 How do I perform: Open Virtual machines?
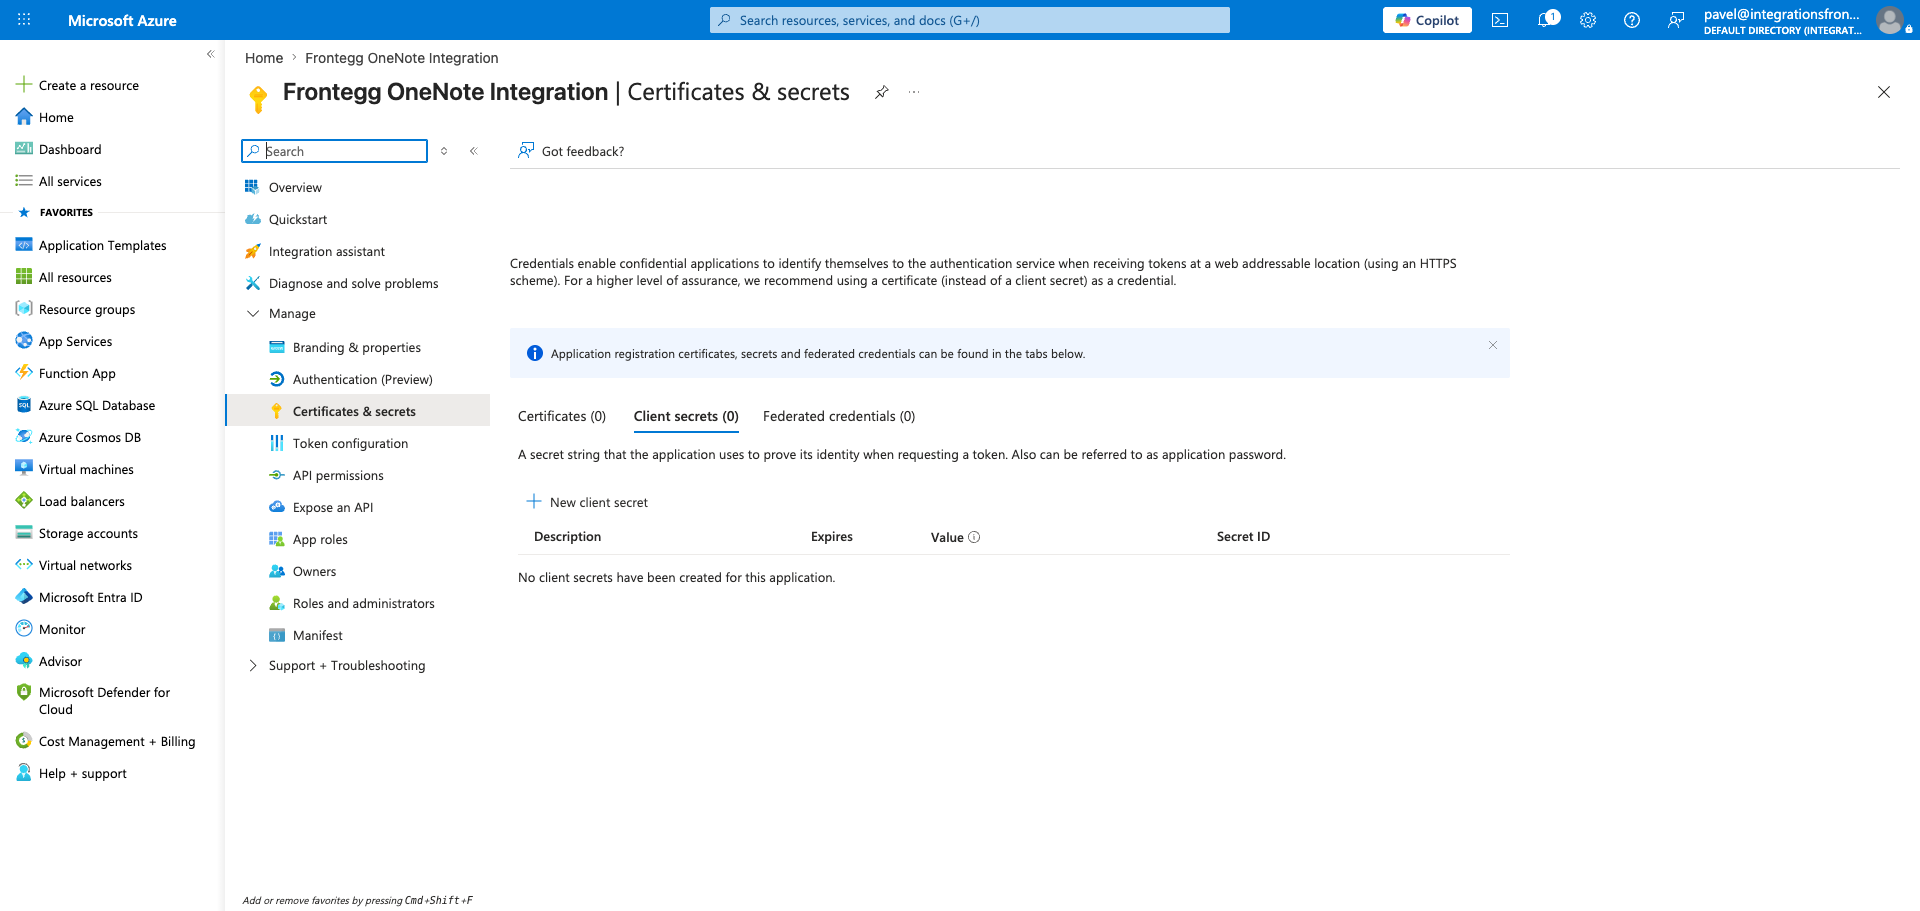coord(86,469)
